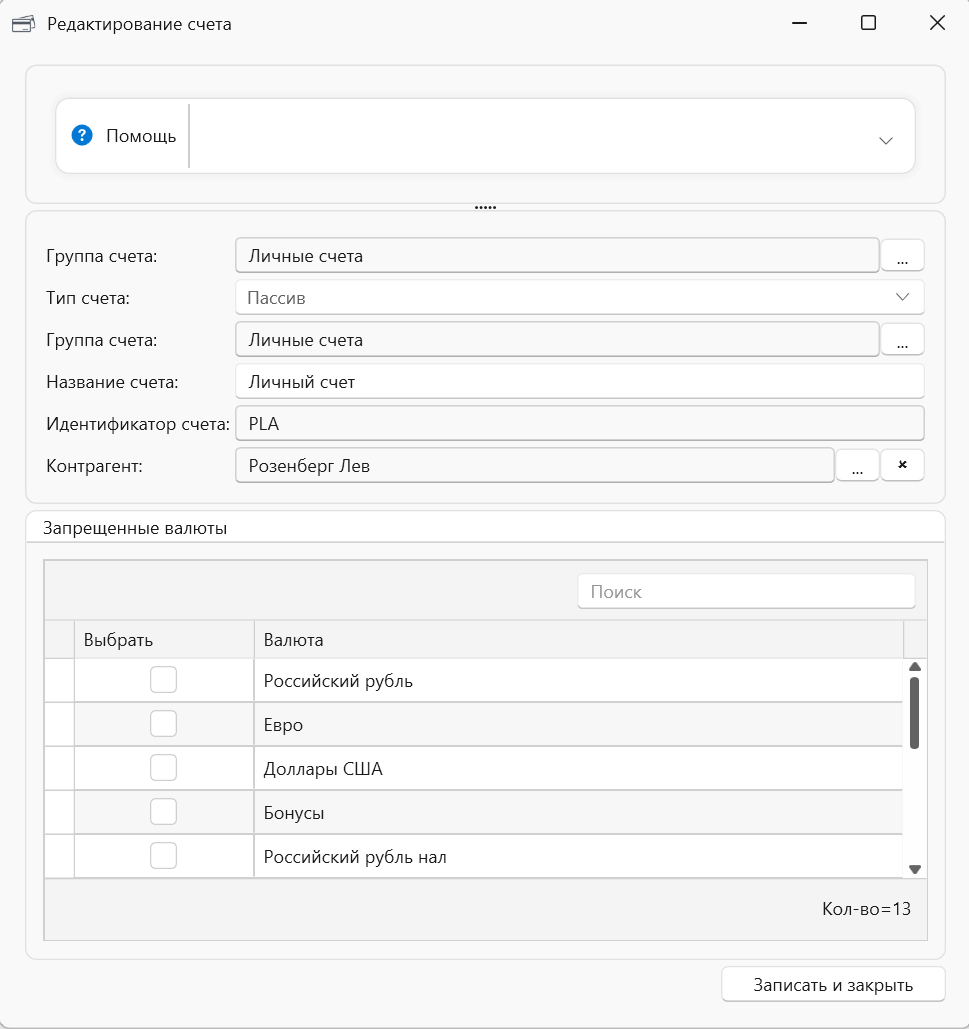Expand the Помощь help panel chevron

pyautogui.click(x=886, y=140)
